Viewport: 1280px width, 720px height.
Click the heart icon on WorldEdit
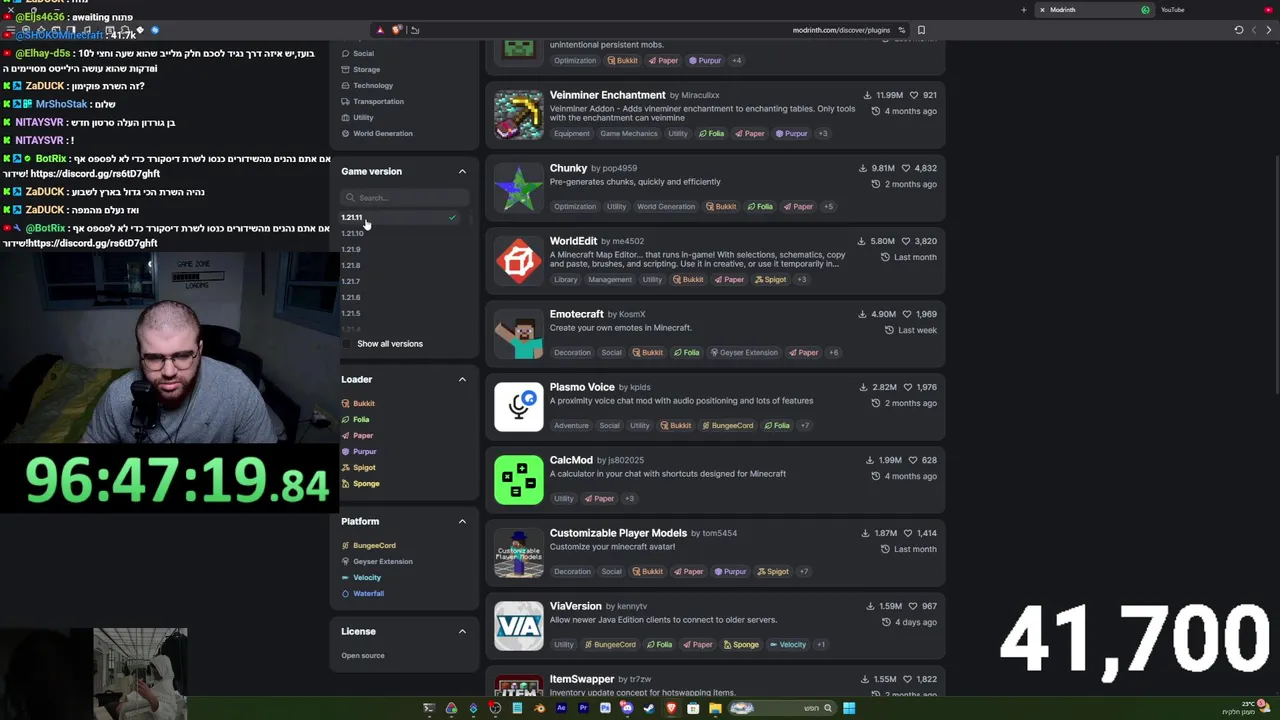[x=906, y=241]
